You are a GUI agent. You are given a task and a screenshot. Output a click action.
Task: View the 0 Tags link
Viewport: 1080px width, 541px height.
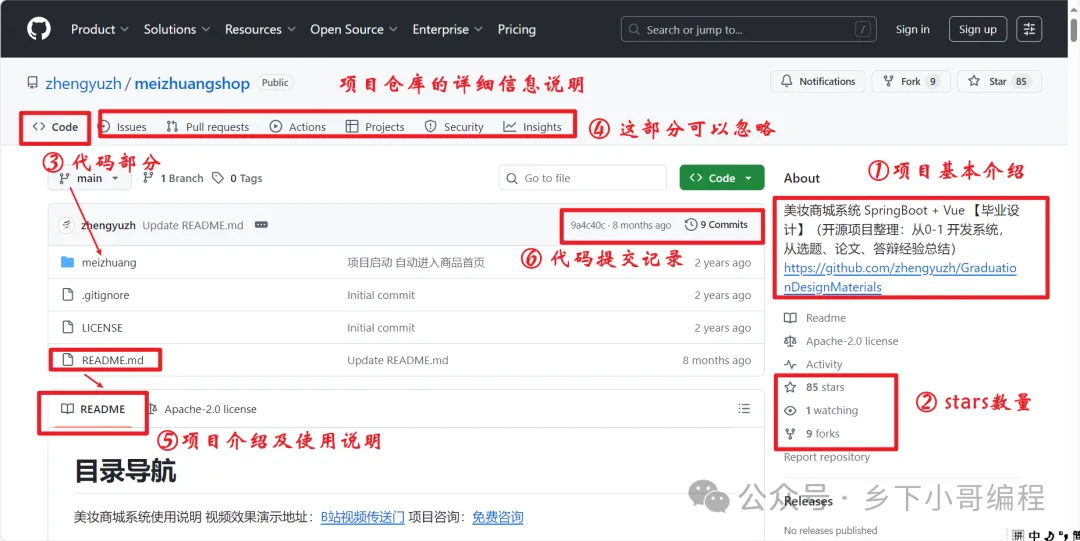tap(237, 178)
